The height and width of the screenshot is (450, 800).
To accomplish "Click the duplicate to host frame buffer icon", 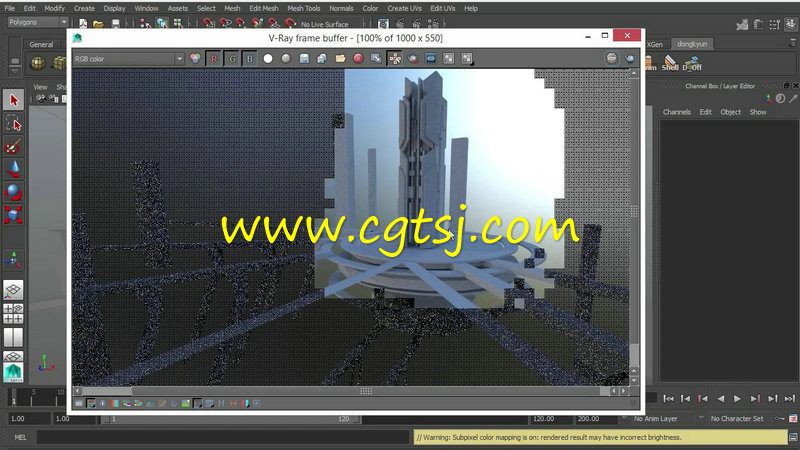I will point(376,59).
